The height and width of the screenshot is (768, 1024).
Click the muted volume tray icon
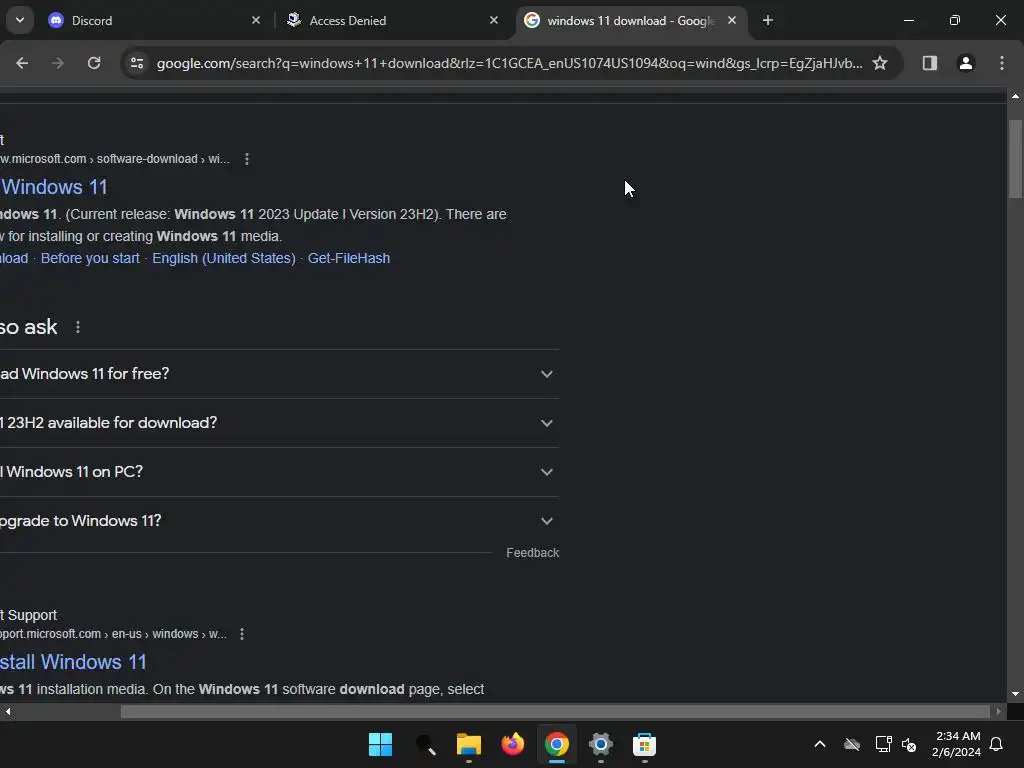tap(909, 744)
